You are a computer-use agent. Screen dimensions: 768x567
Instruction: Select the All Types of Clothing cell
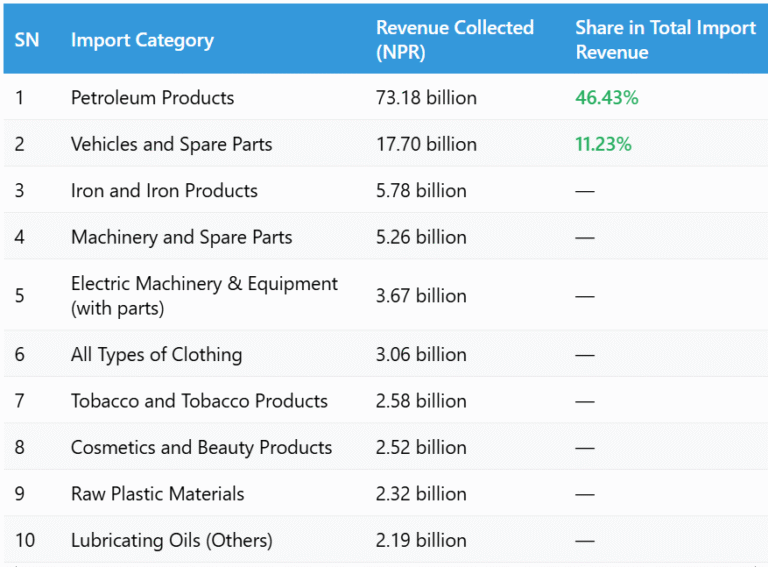156,354
